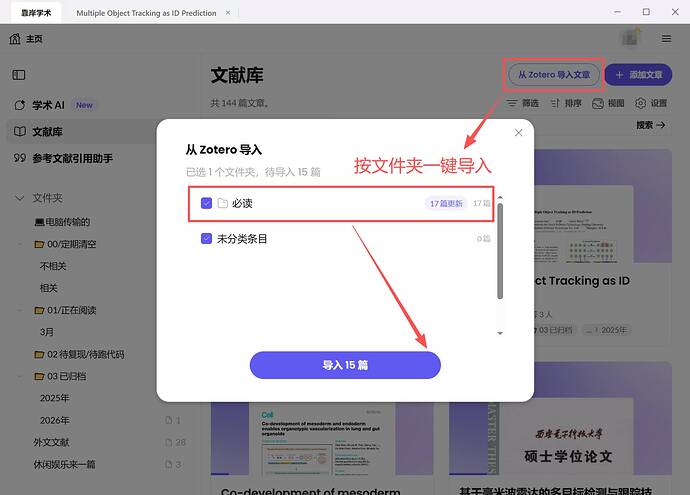Click the scrollbar down arrow in dialog
The image size is (690, 495).
(x=500, y=333)
